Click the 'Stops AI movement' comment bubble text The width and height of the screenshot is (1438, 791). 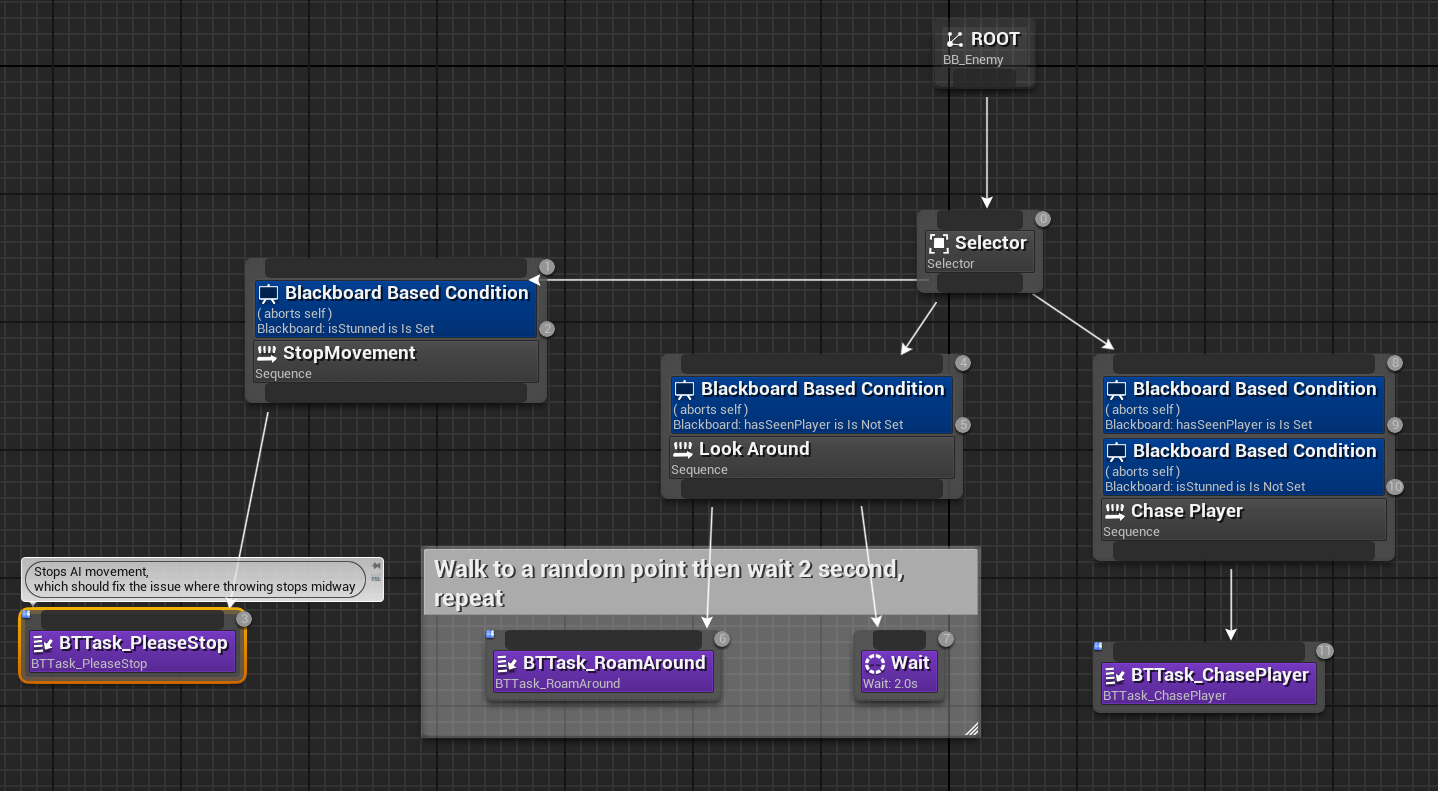point(195,579)
